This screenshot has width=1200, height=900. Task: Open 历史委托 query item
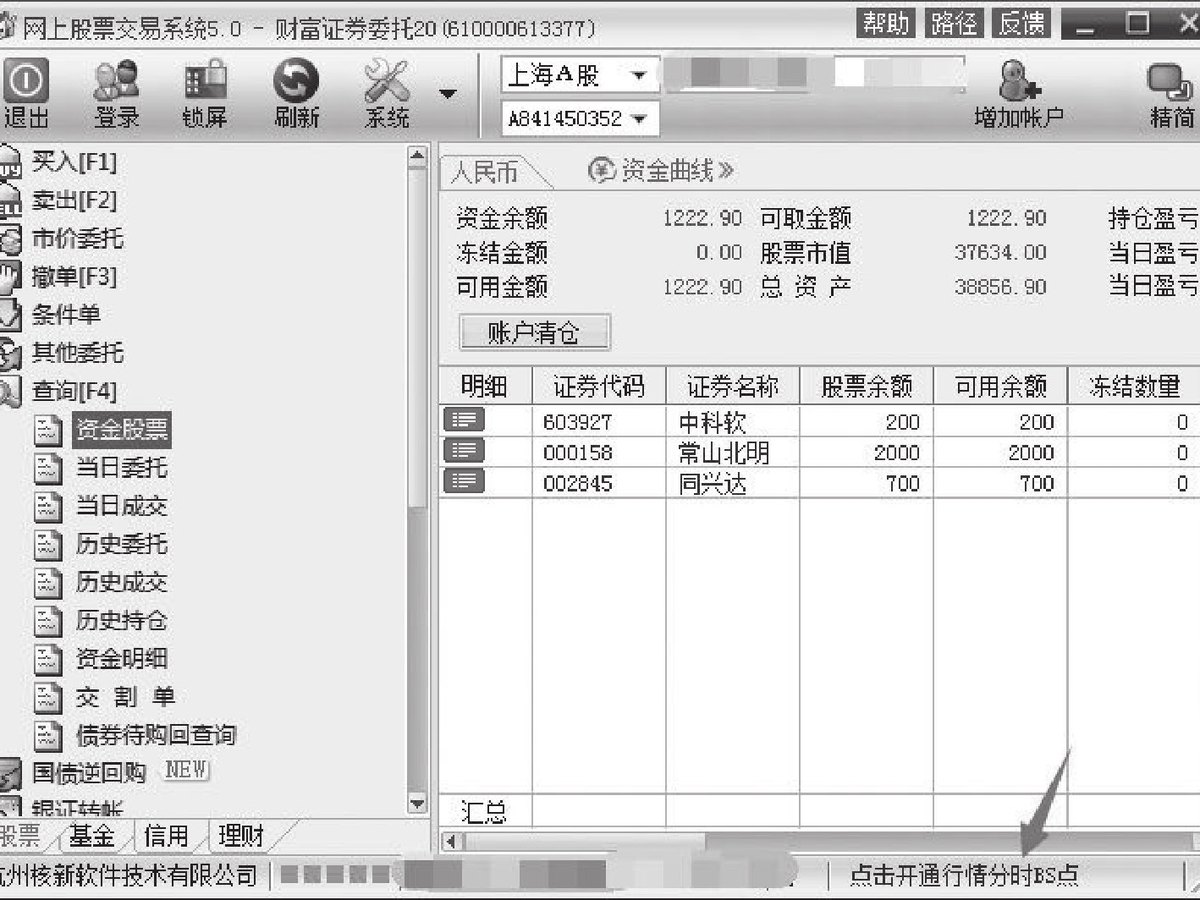click(122, 545)
